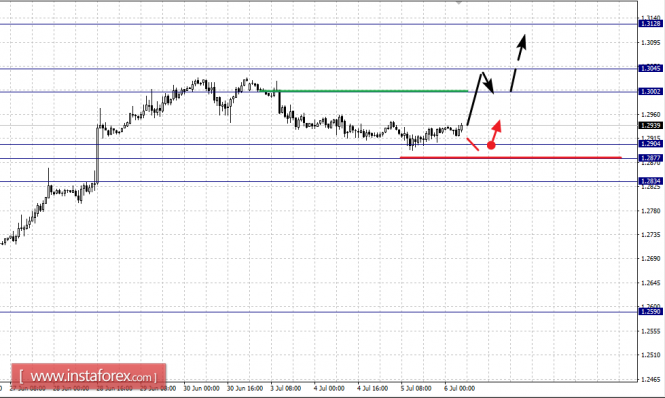Click the 1.2904 price level label
This screenshot has width=665, height=398.
click(651, 144)
